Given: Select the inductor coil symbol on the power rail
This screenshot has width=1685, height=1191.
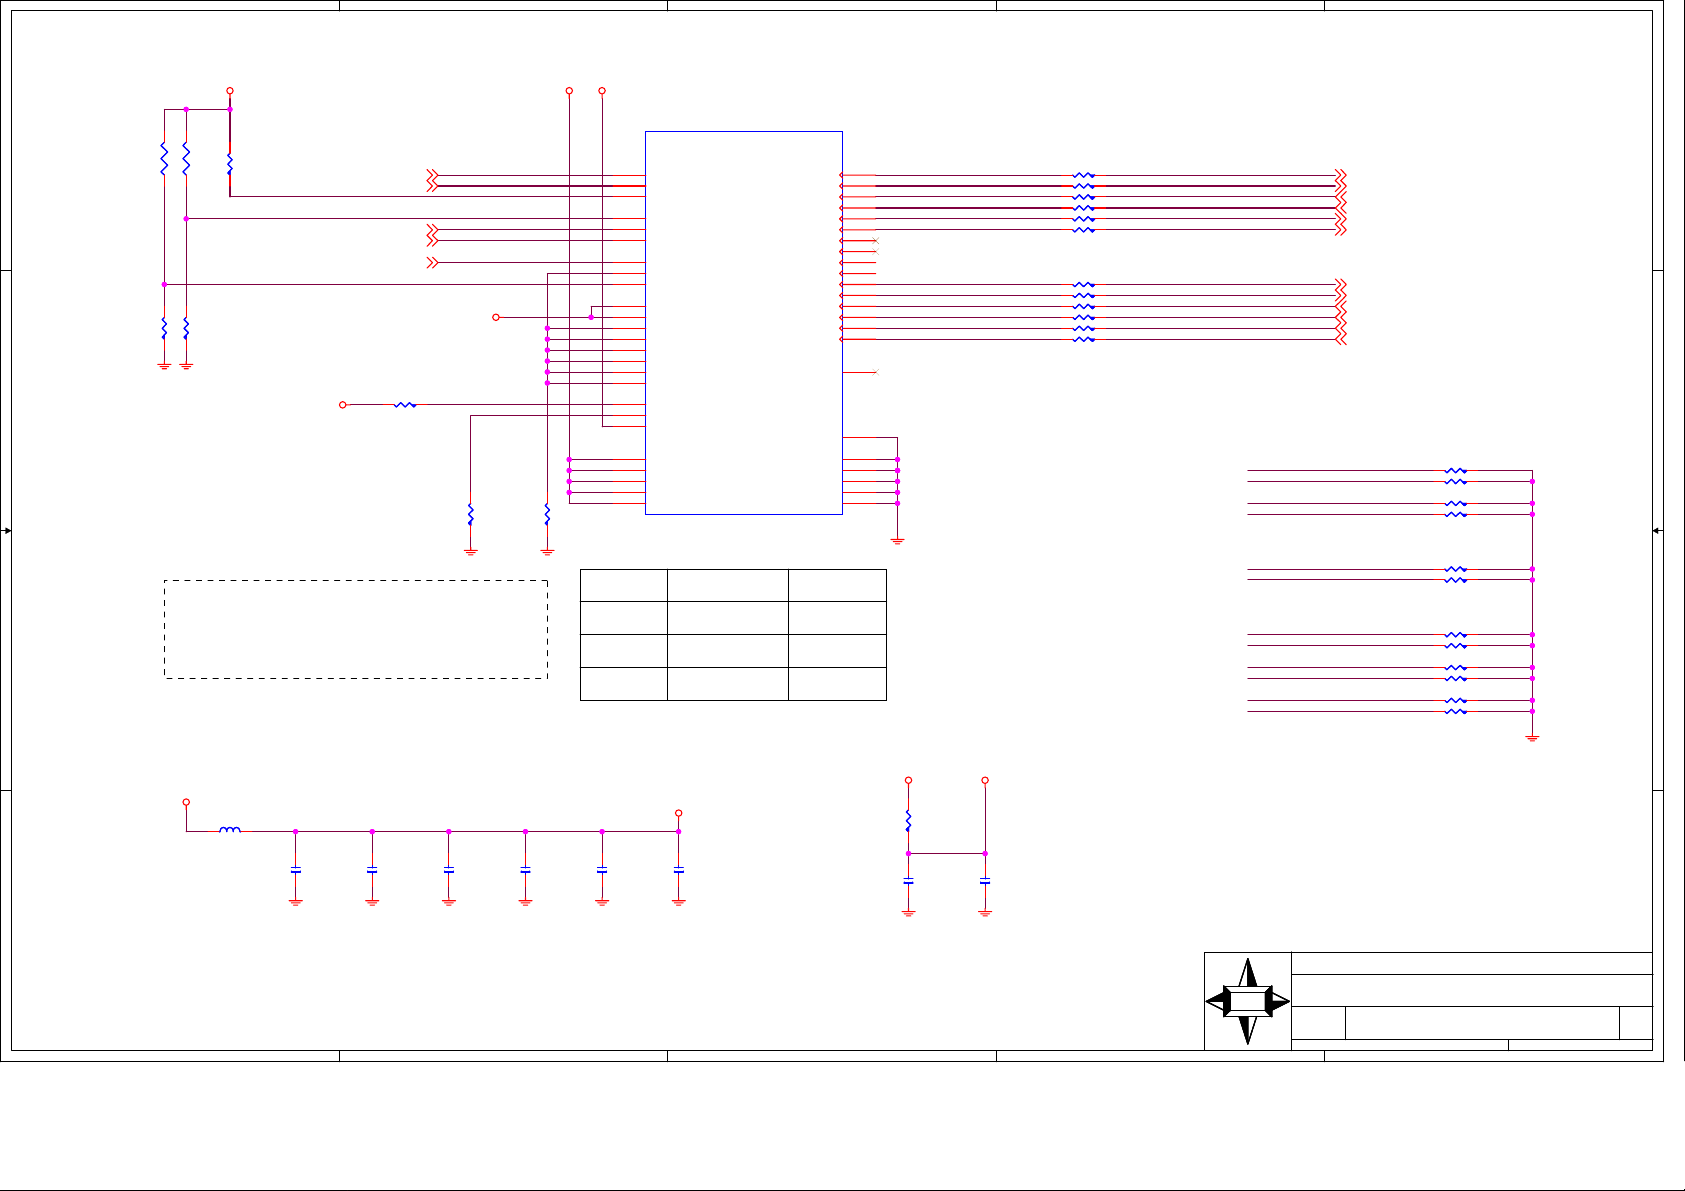Looking at the screenshot, I should [x=230, y=829].
